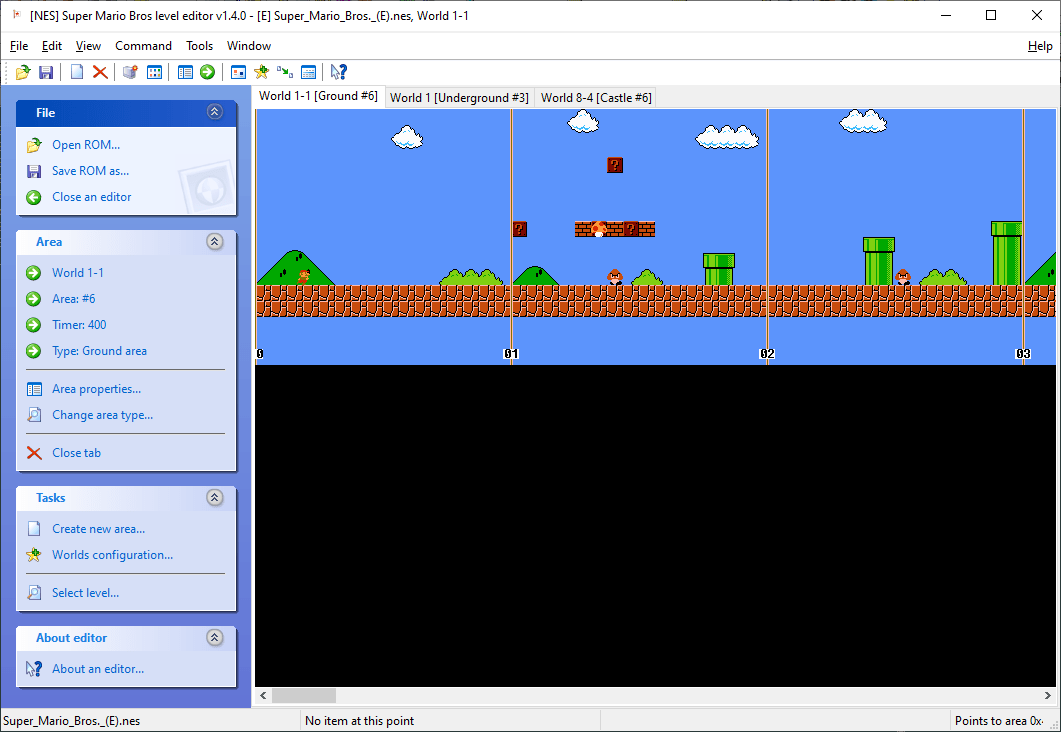The width and height of the screenshot is (1061, 732).
Task: Open the World 8-4 Castle tab
Action: pos(595,97)
